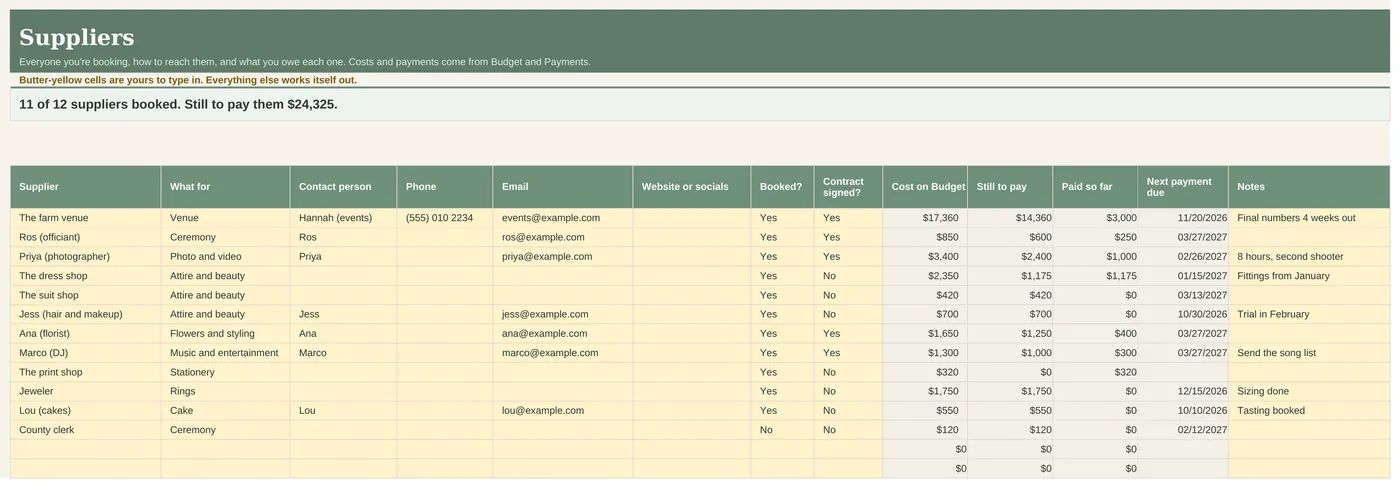This screenshot has width=1400, height=488.
Task: Click the 'Marco (DJ)' supplier cell
Action: 86,353
